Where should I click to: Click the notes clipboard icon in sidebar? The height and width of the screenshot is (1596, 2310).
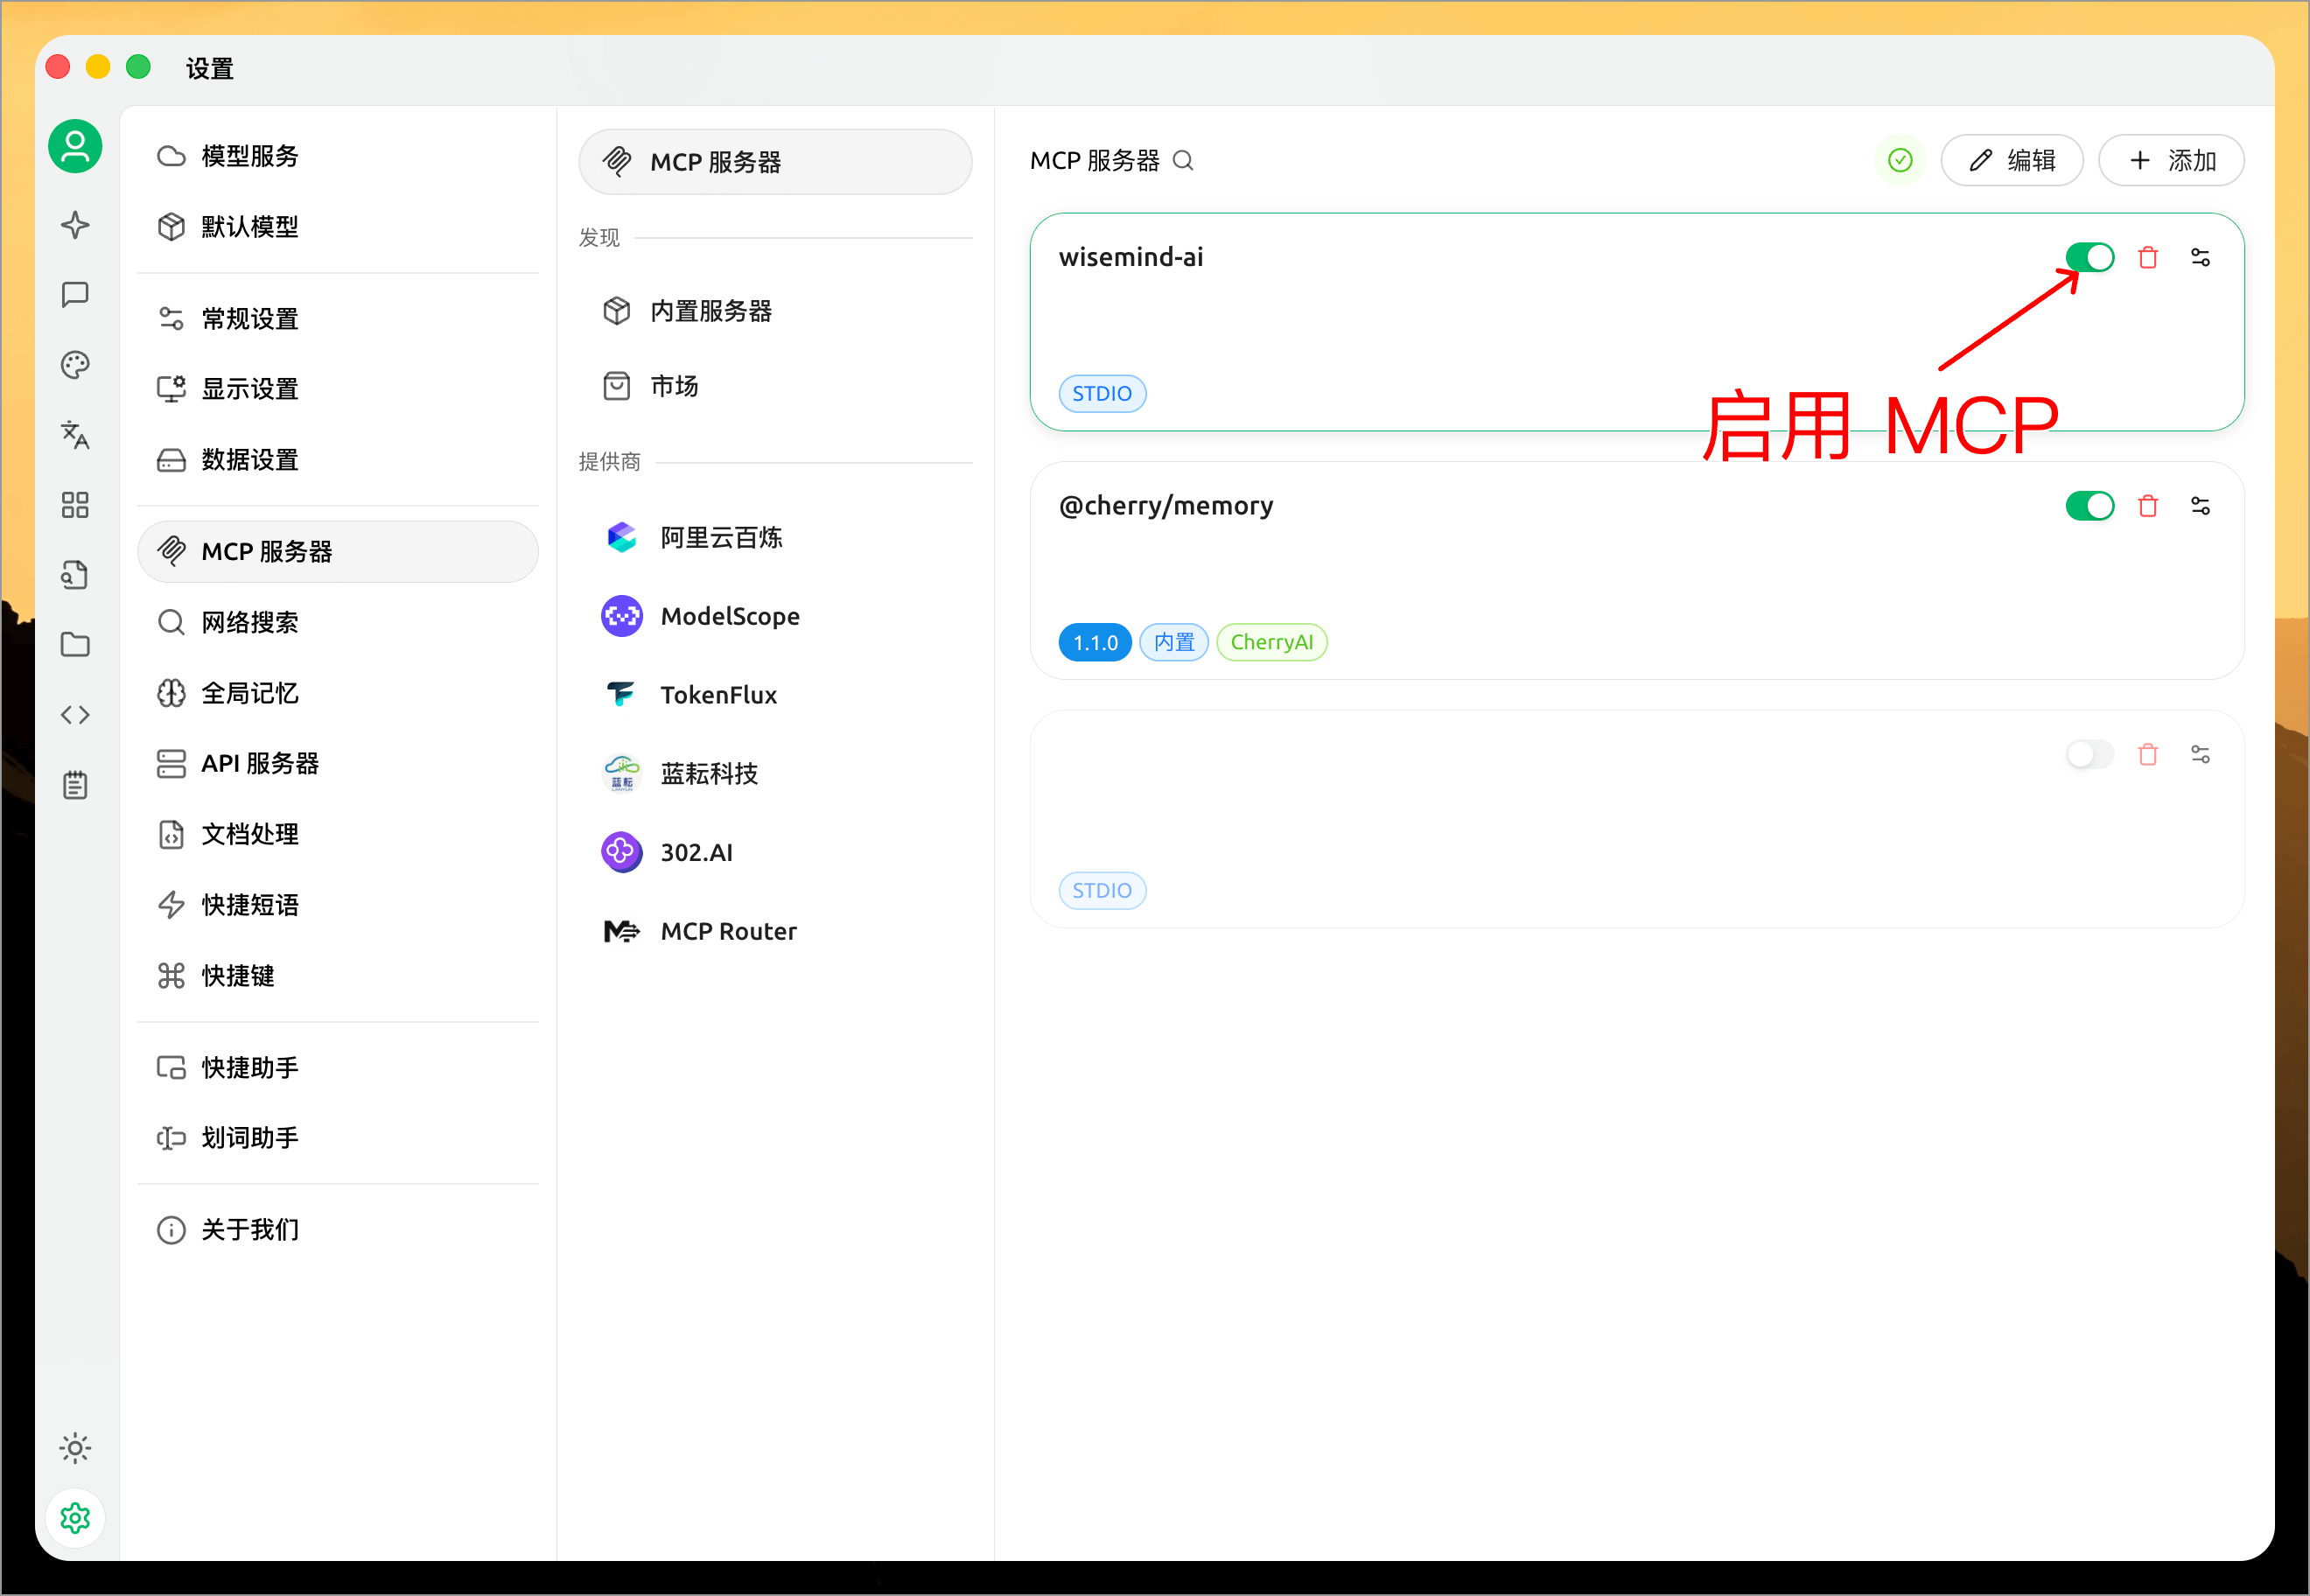(74, 784)
